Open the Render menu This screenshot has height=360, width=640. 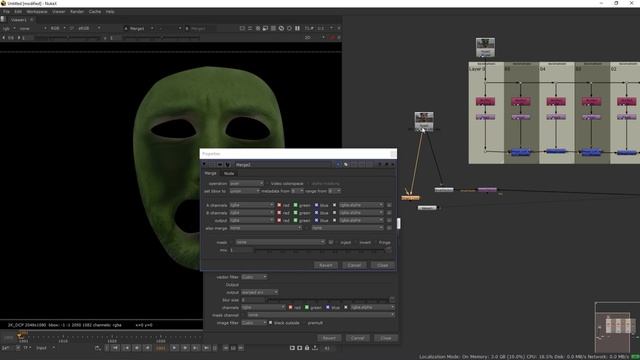point(77,12)
